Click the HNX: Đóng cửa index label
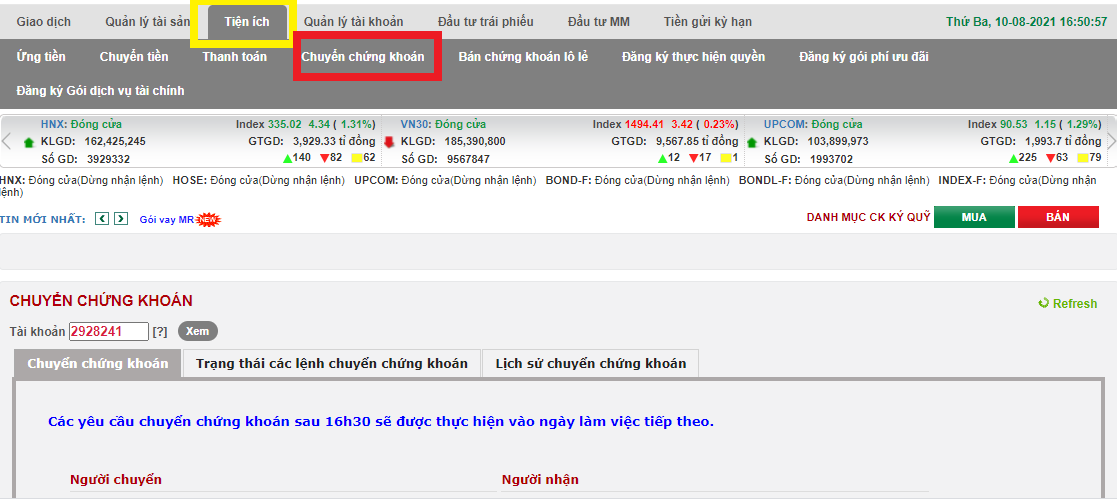This screenshot has width=1117, height=501. [x=81, y=125]
